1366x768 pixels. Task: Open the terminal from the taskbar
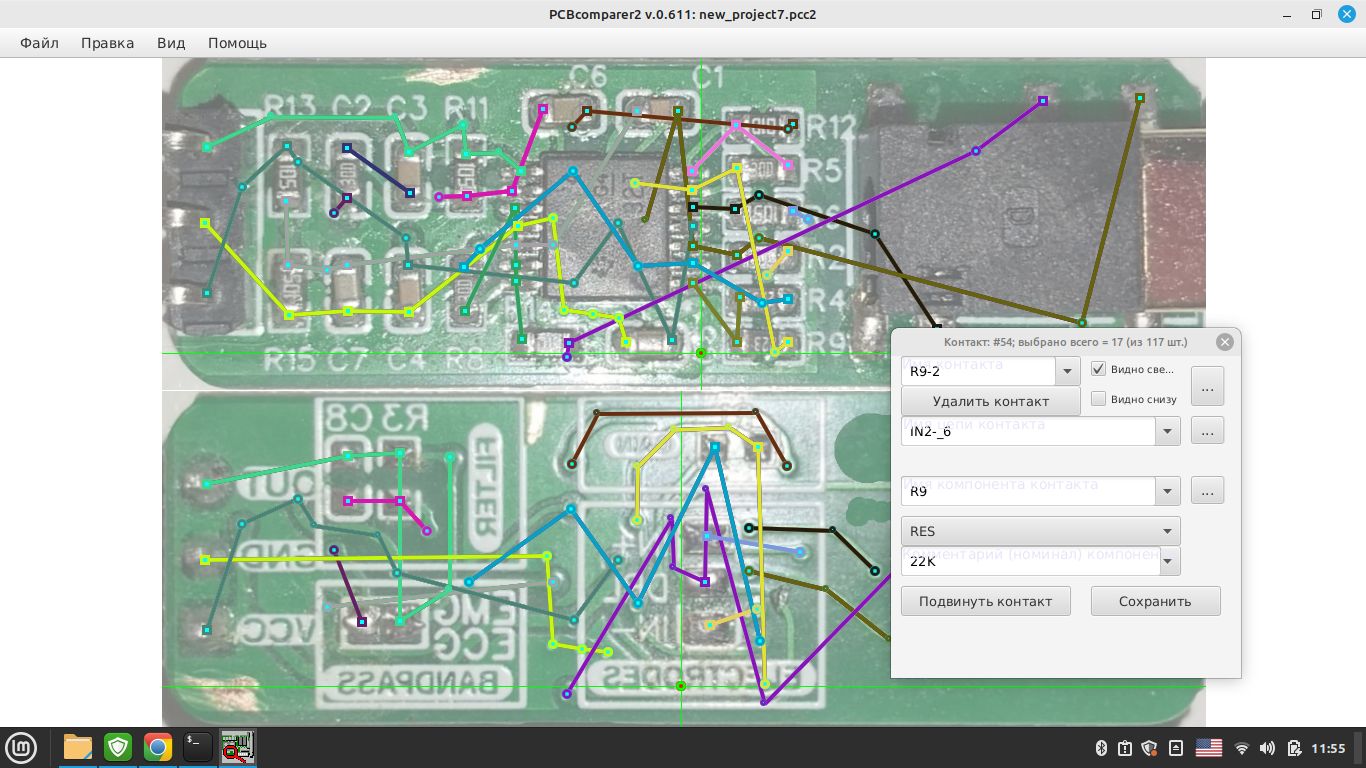(x=197, y=747)
